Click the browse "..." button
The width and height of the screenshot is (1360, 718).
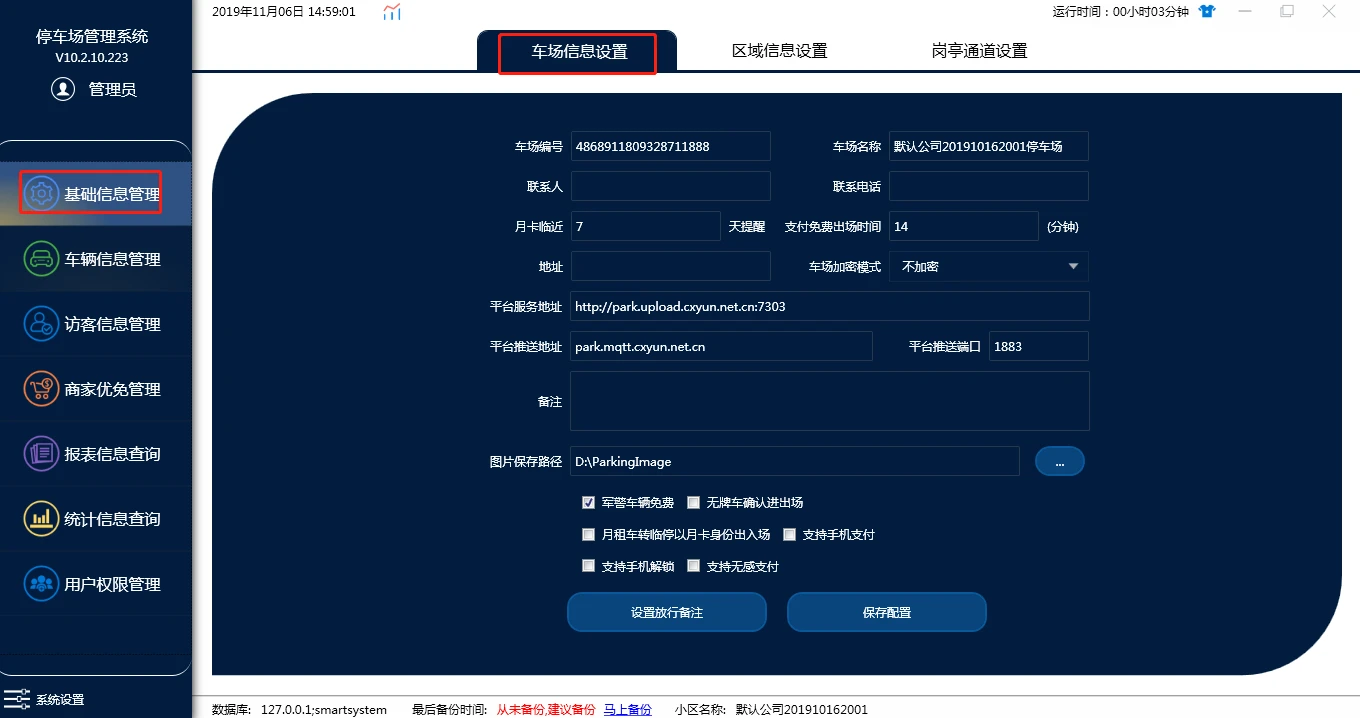[x=1060, y=461]
